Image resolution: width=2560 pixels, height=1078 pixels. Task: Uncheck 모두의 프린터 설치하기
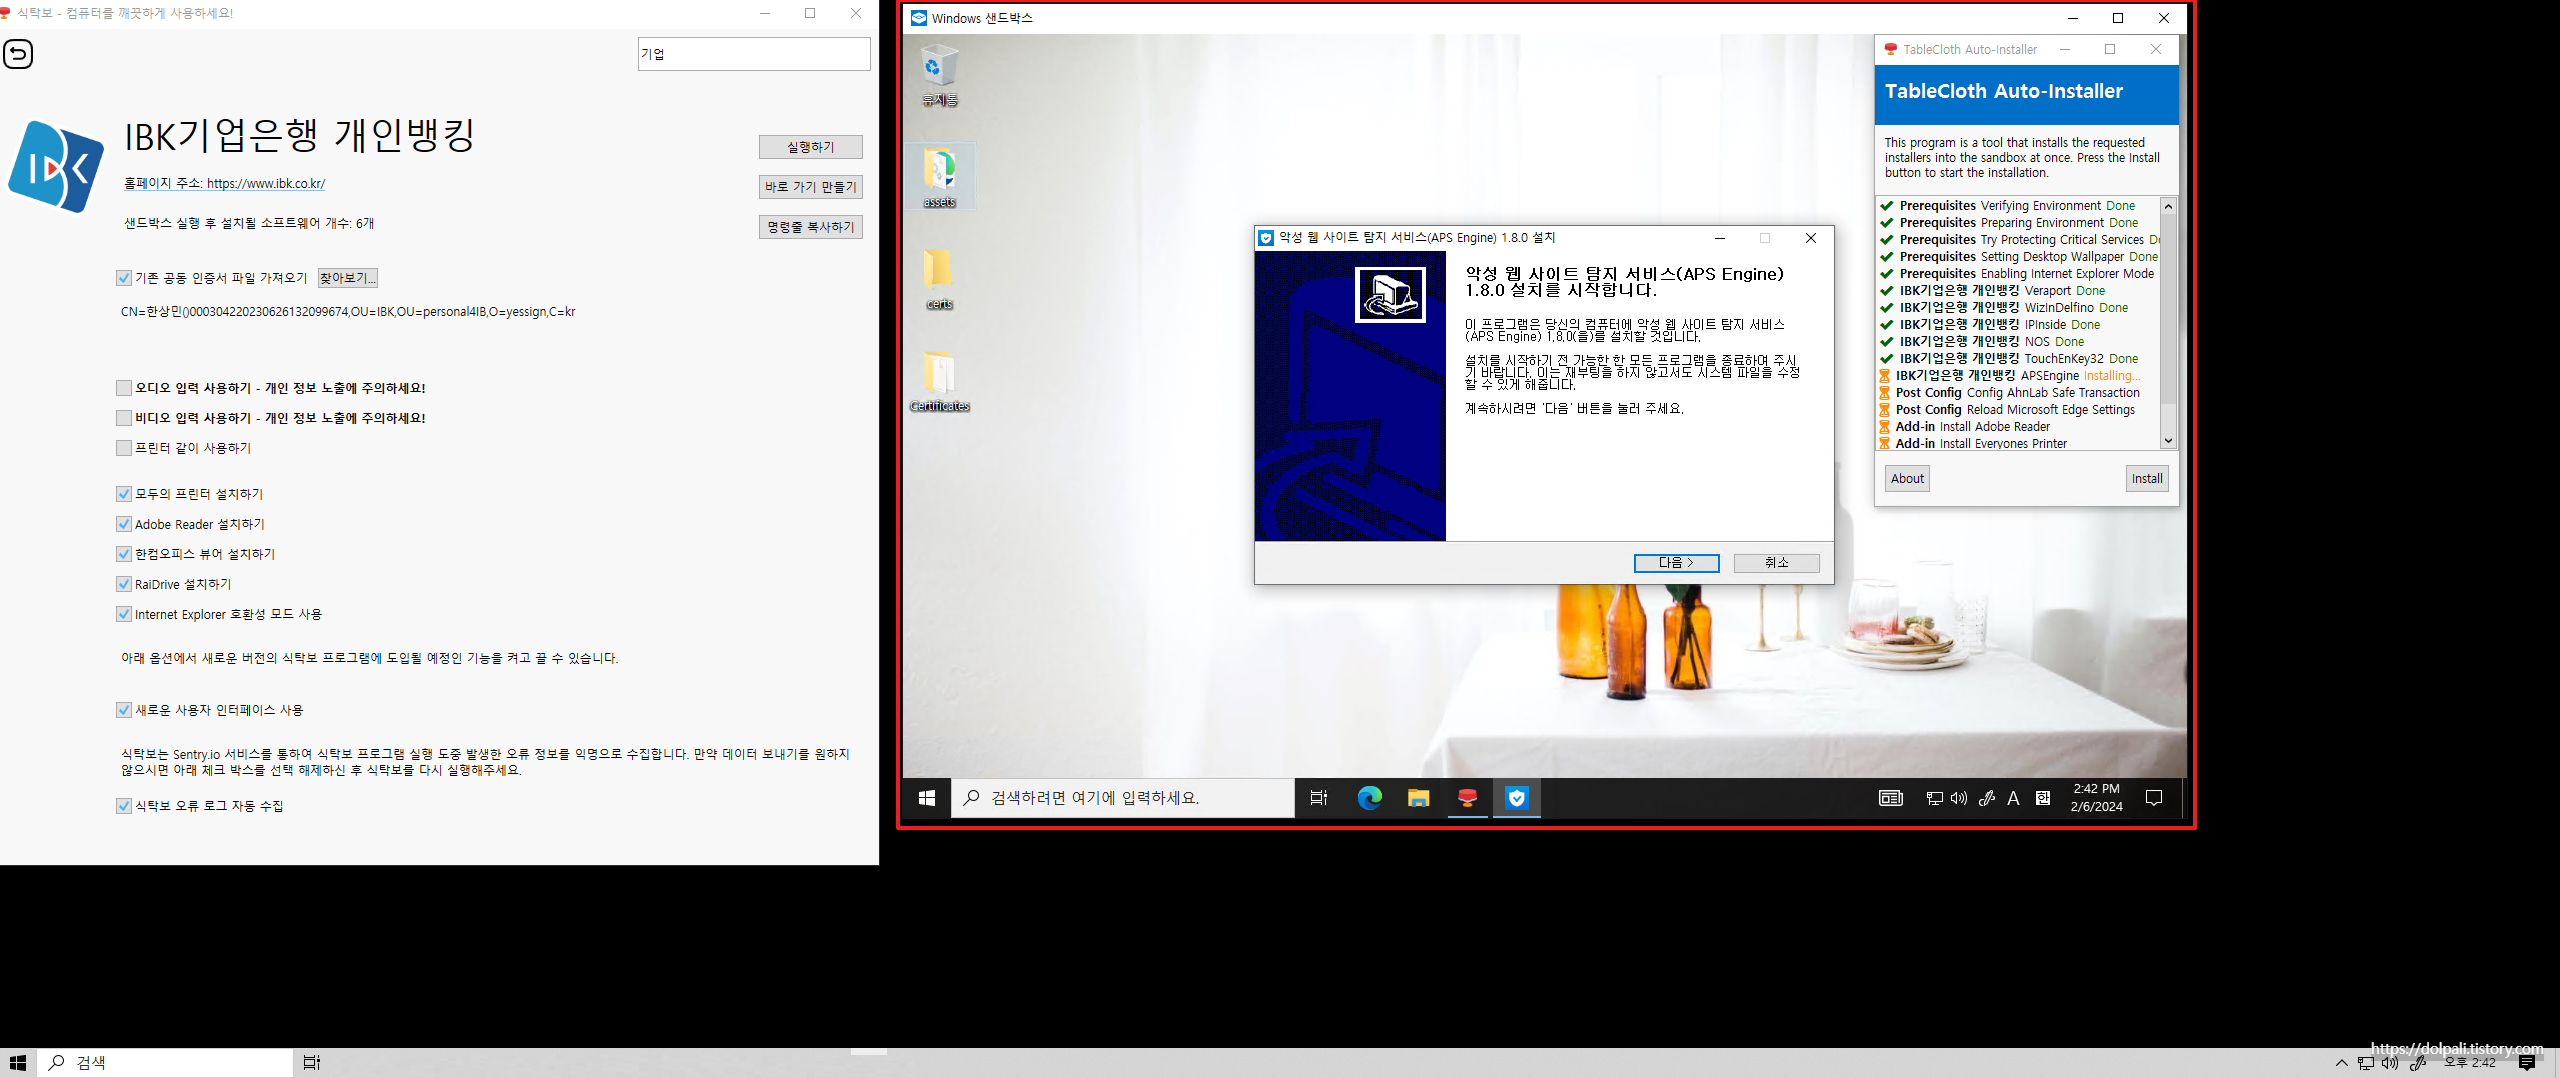[124, 494]
